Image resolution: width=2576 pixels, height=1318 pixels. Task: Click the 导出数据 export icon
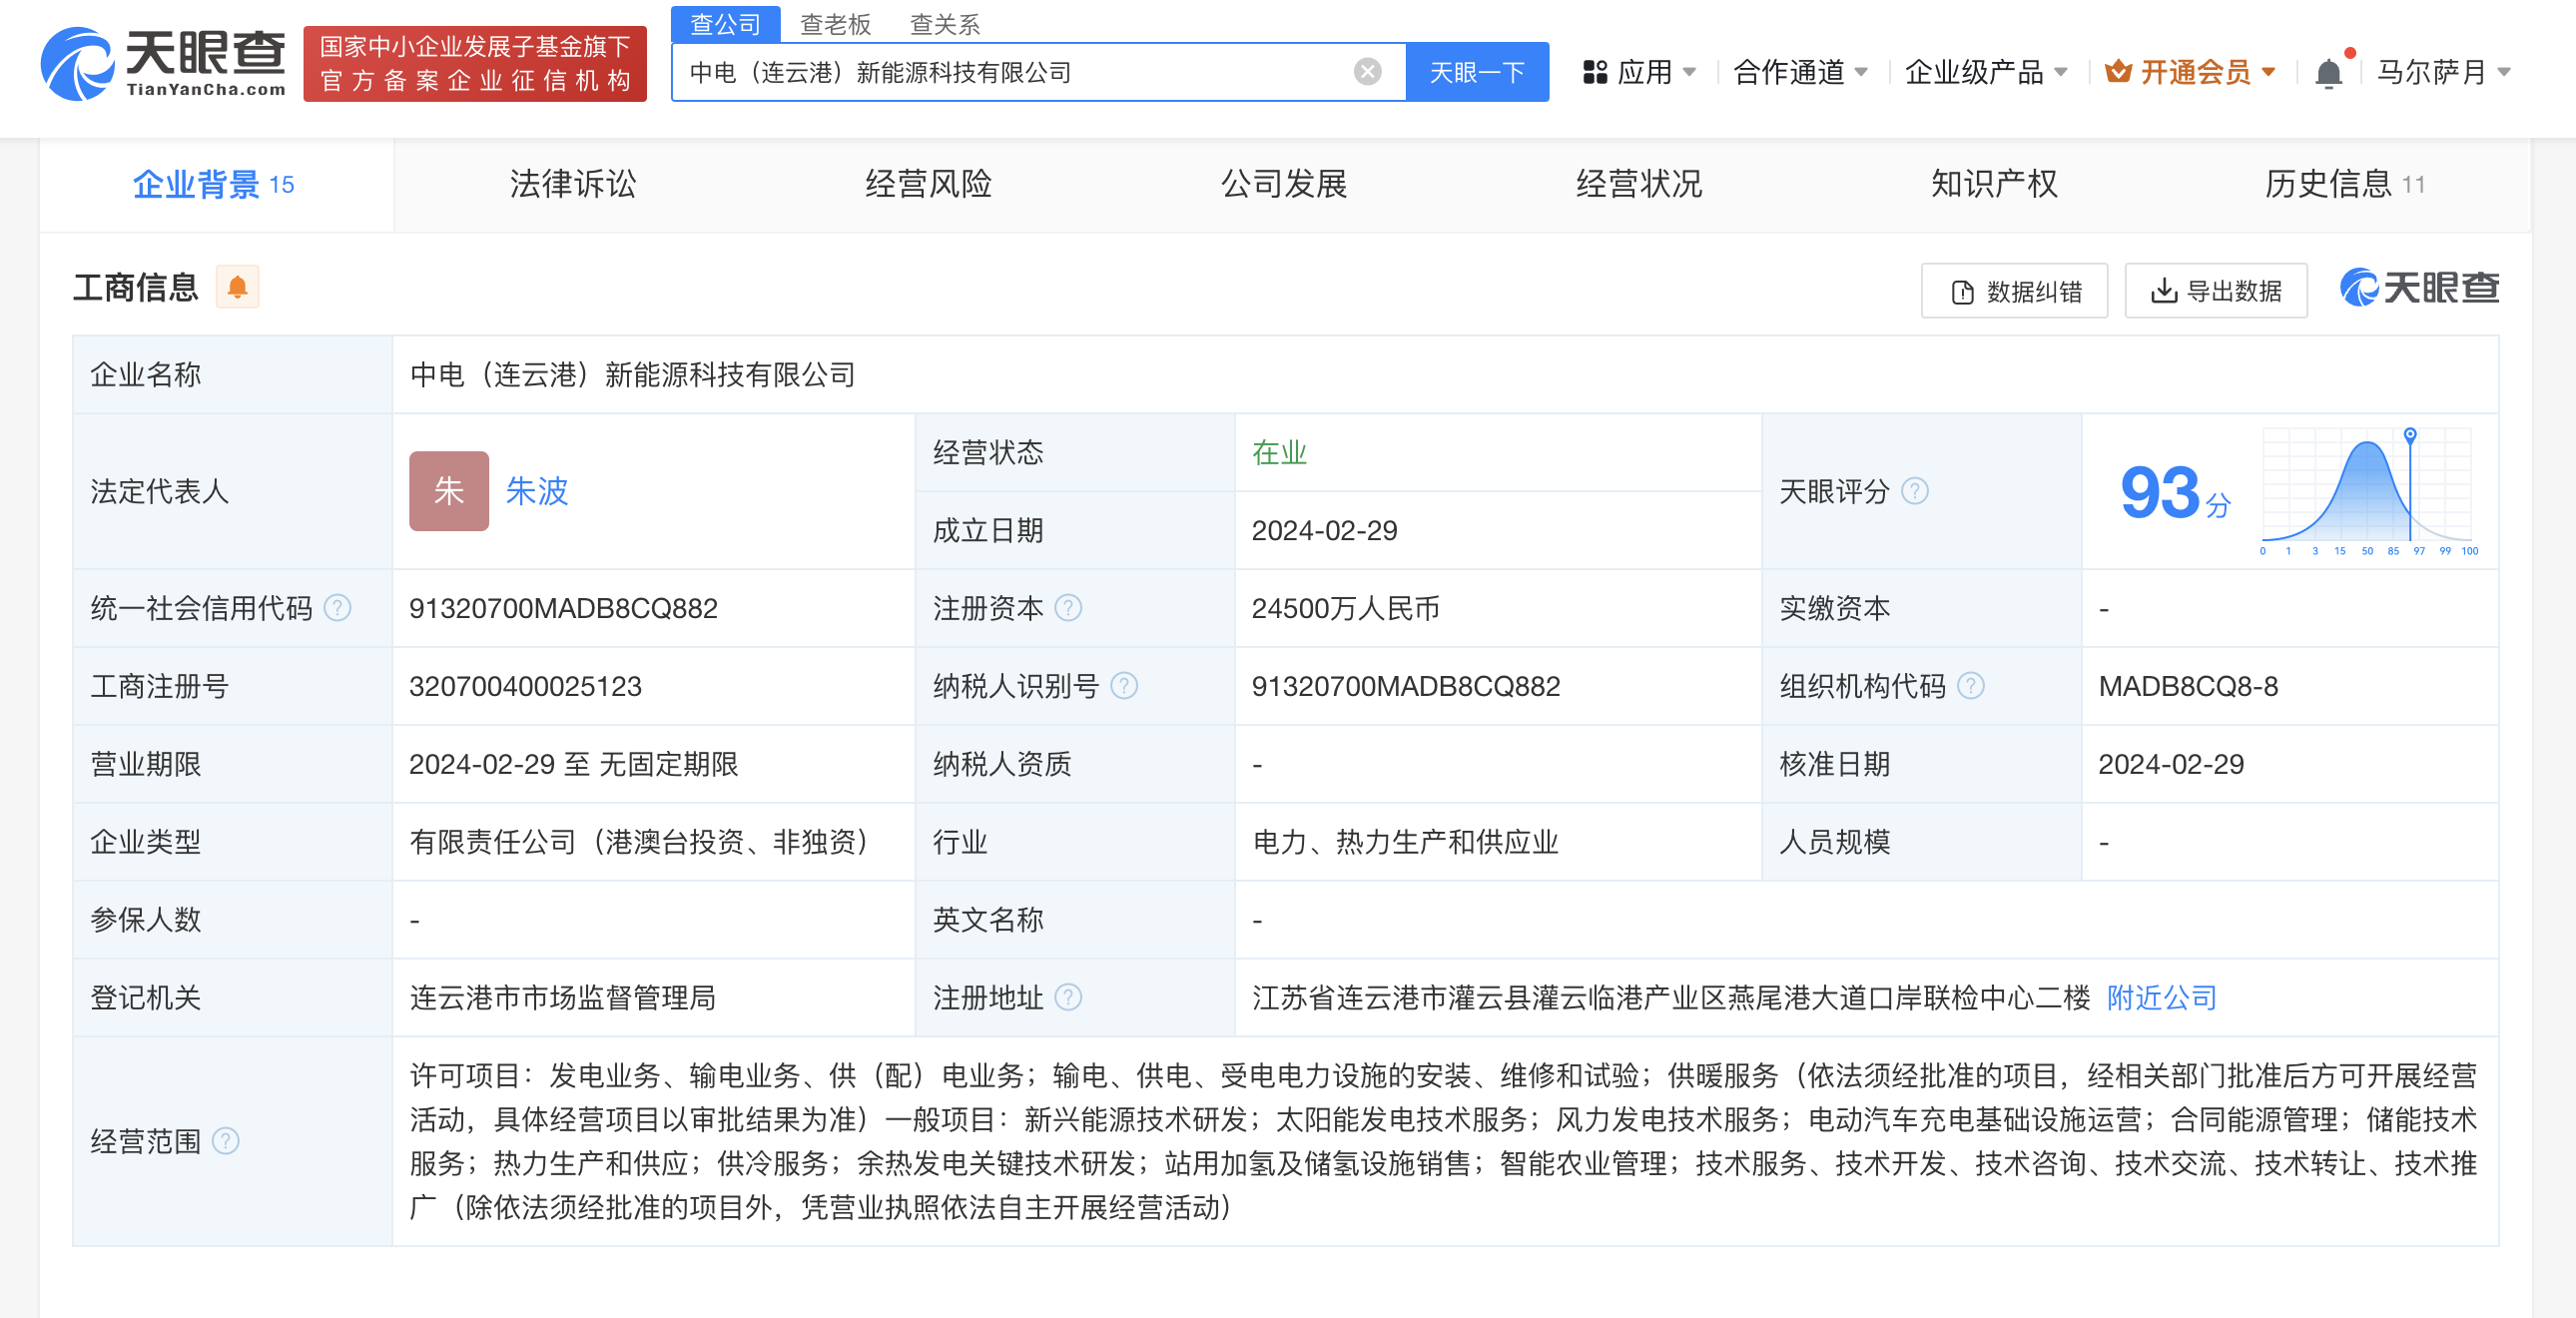pos(2165,290)
